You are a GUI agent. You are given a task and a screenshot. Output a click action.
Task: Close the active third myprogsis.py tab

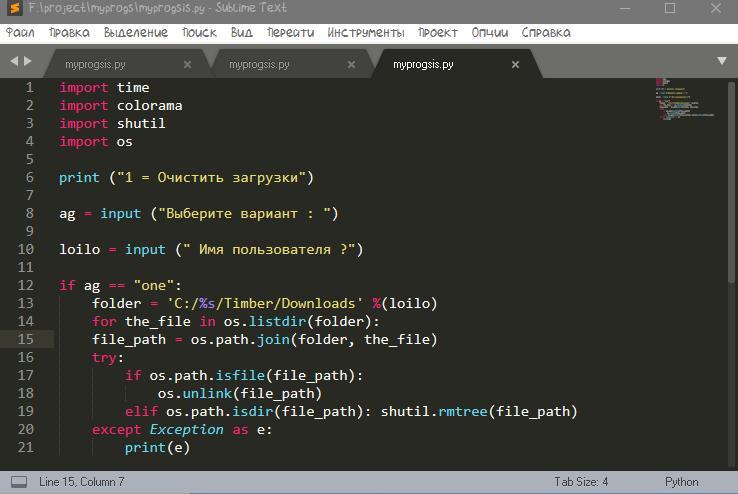(516, 65)
